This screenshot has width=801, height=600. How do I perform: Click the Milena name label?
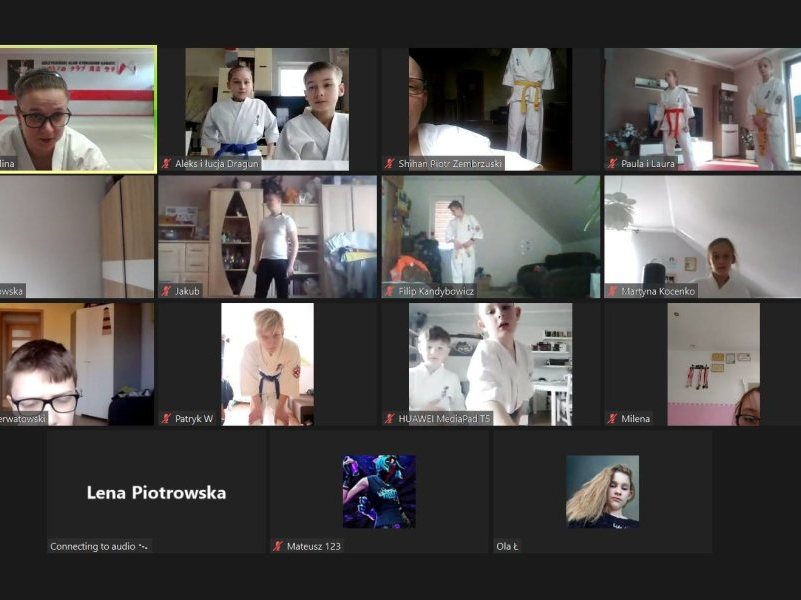[x=635, y=419]
